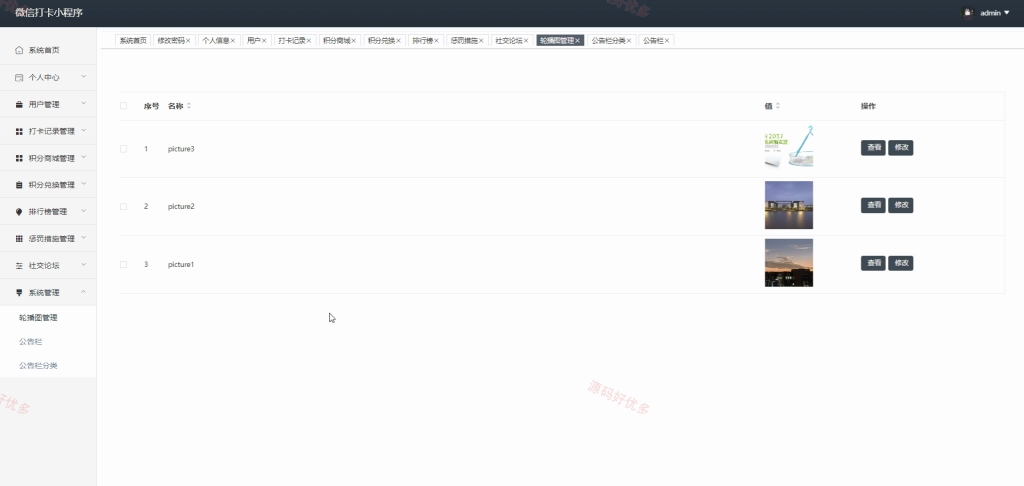
Task: Click the 打卡记录管理 grid icon
Action: coord(19,131)
